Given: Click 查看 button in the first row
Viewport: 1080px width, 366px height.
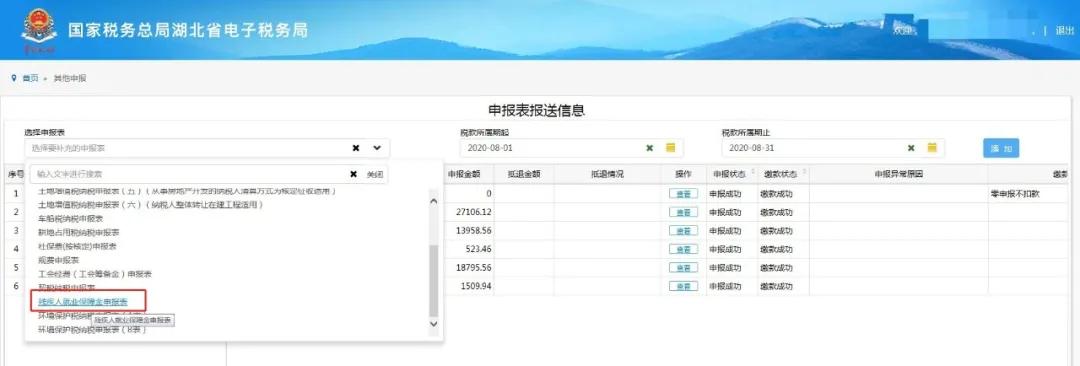Looking at the screenshot, I should (x=683, y=194).
